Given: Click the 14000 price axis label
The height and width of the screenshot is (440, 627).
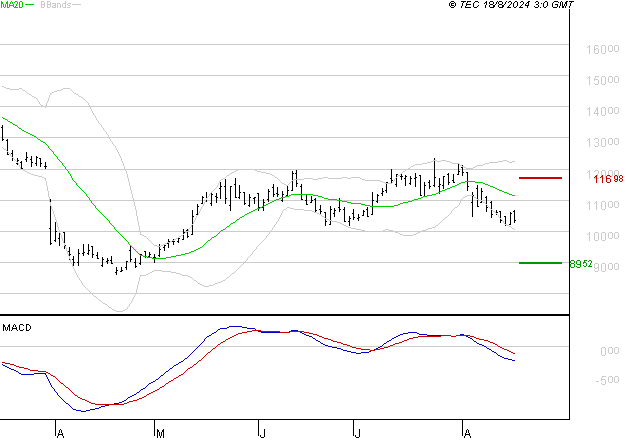Looking at the screenshot, I should click(603, 112).
